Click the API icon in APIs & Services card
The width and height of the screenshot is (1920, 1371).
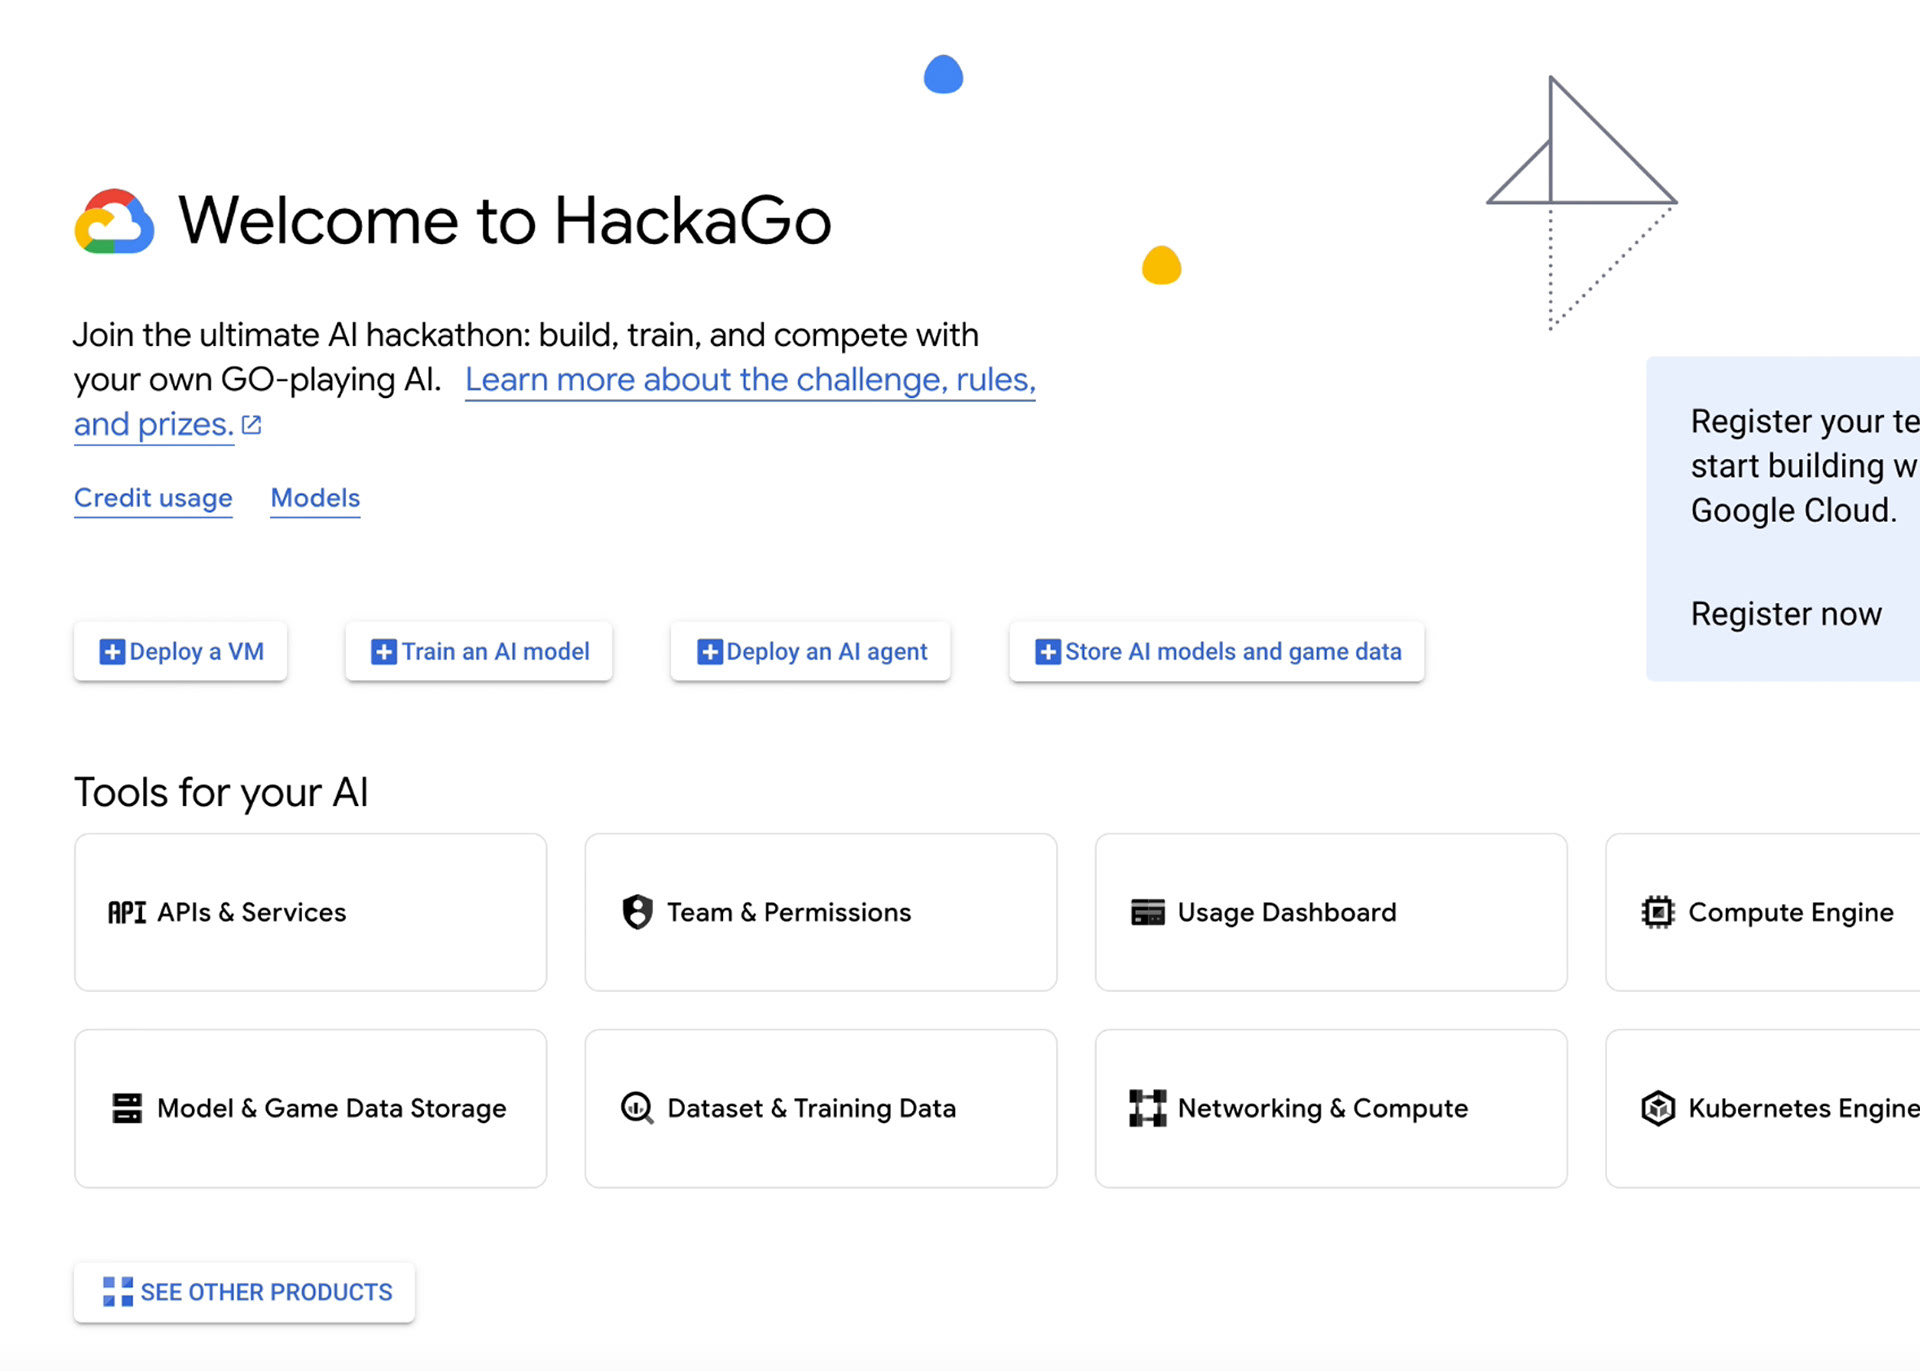point(127,912)
